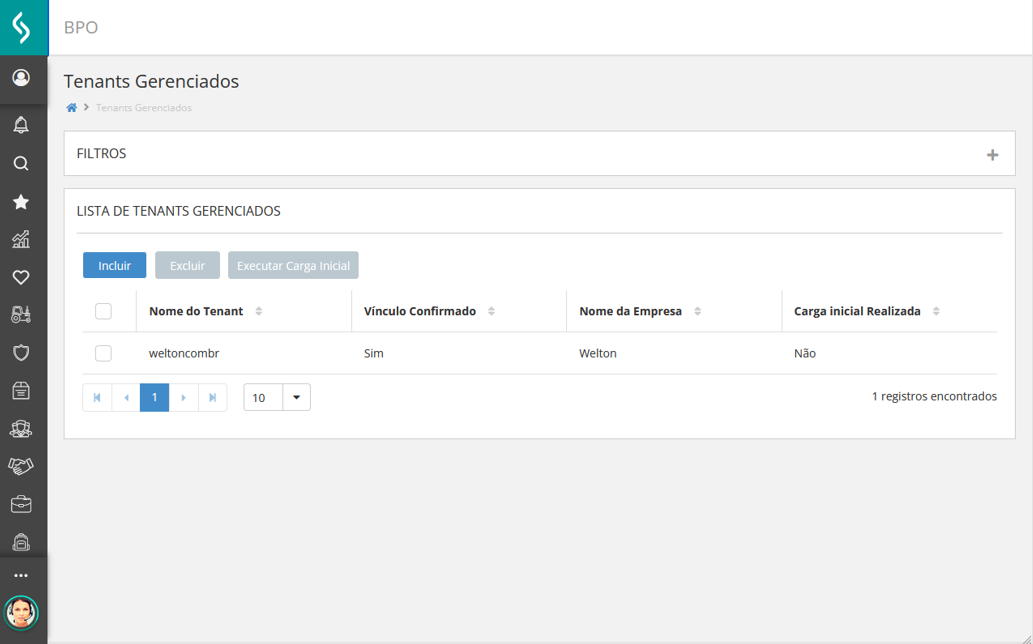Sort by Nome do Tenant column
Screen dimensions: 1033x644
pyautogui.click(x=259, y=312)
